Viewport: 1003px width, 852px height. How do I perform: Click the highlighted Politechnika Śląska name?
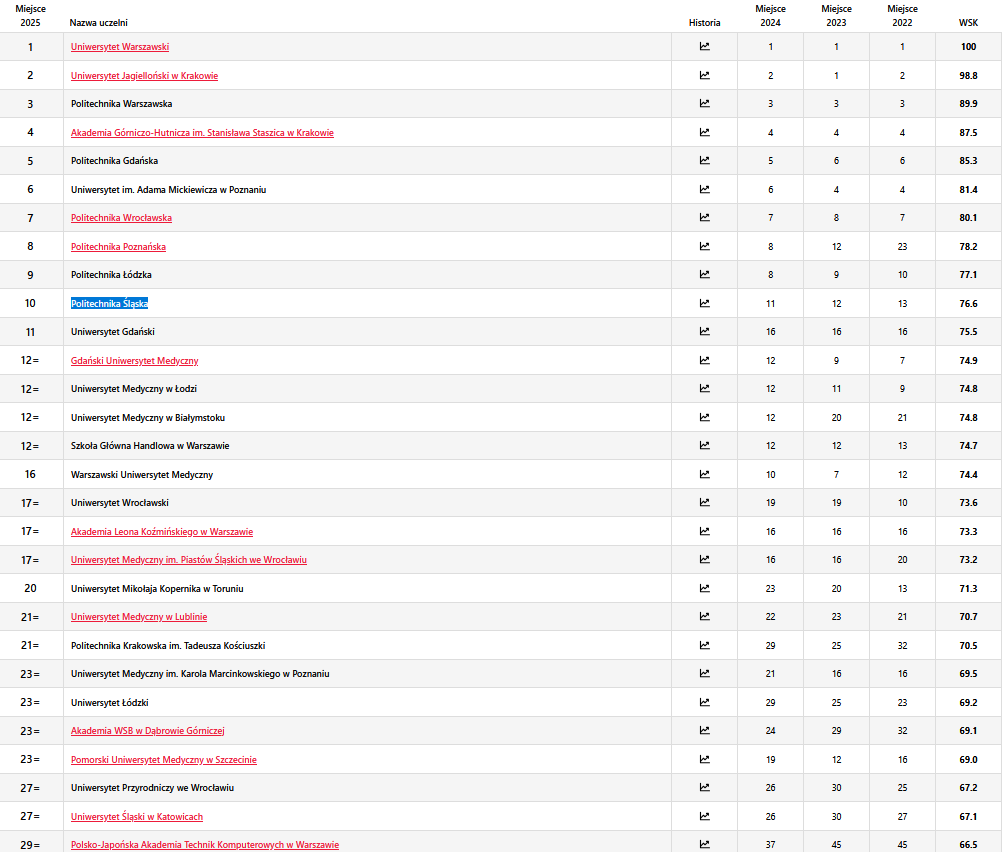coord(109,303)
